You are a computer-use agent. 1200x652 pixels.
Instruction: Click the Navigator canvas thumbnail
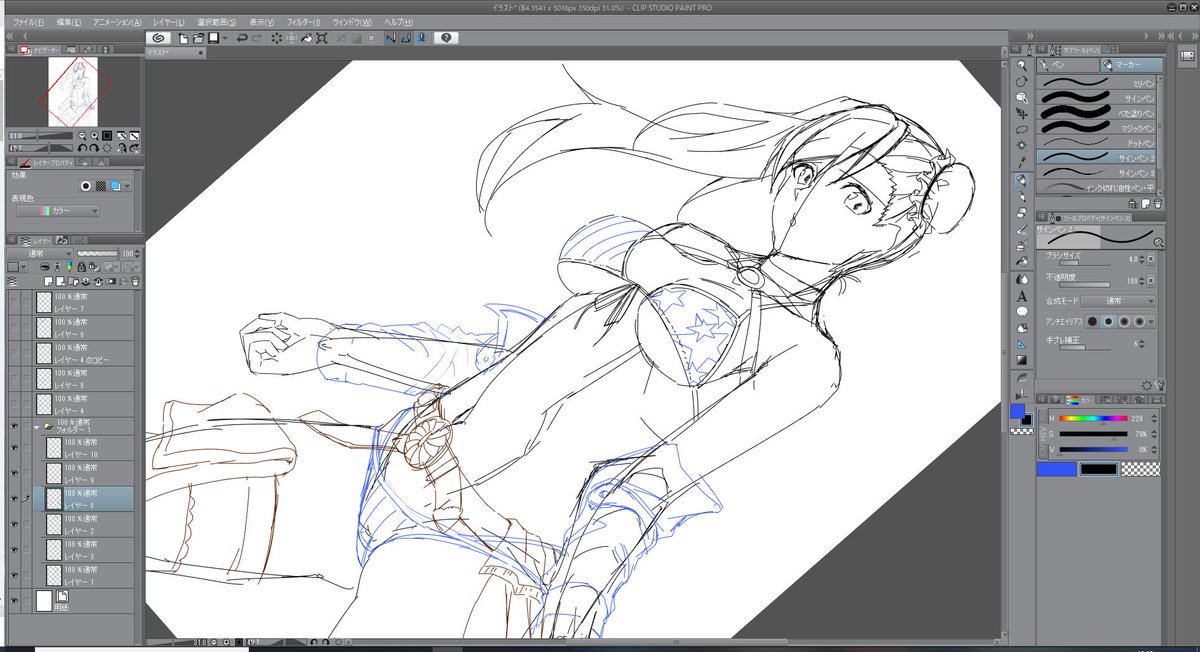pos(72,93)
